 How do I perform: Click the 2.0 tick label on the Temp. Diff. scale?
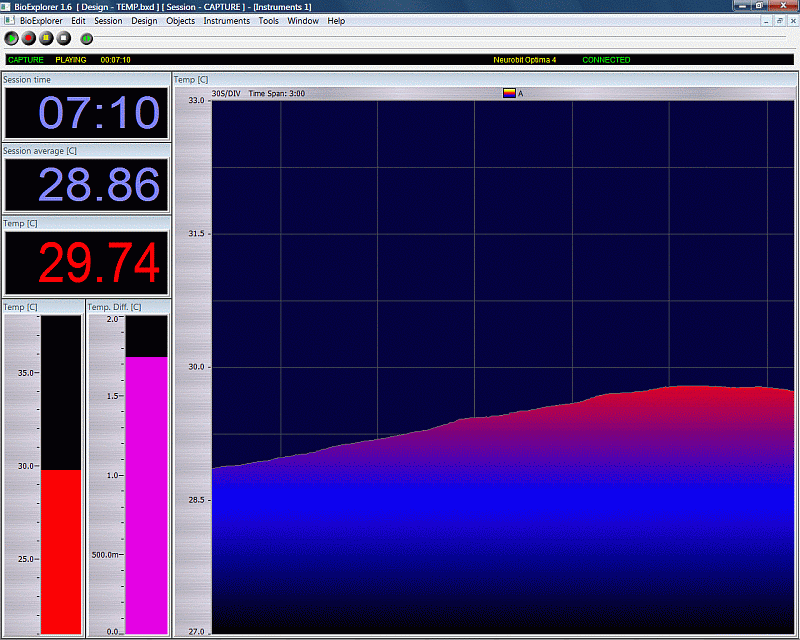tap(112, 319)
